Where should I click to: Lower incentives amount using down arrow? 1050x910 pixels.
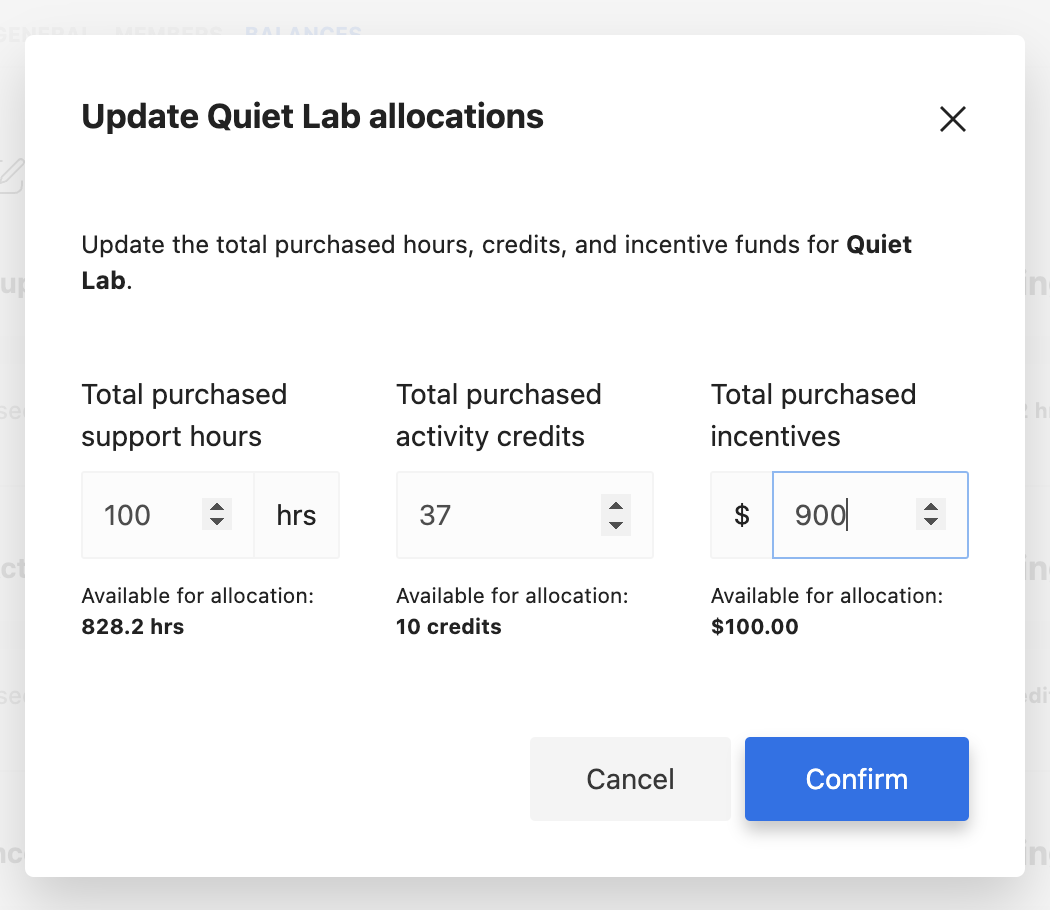click(x=931, y=522)
